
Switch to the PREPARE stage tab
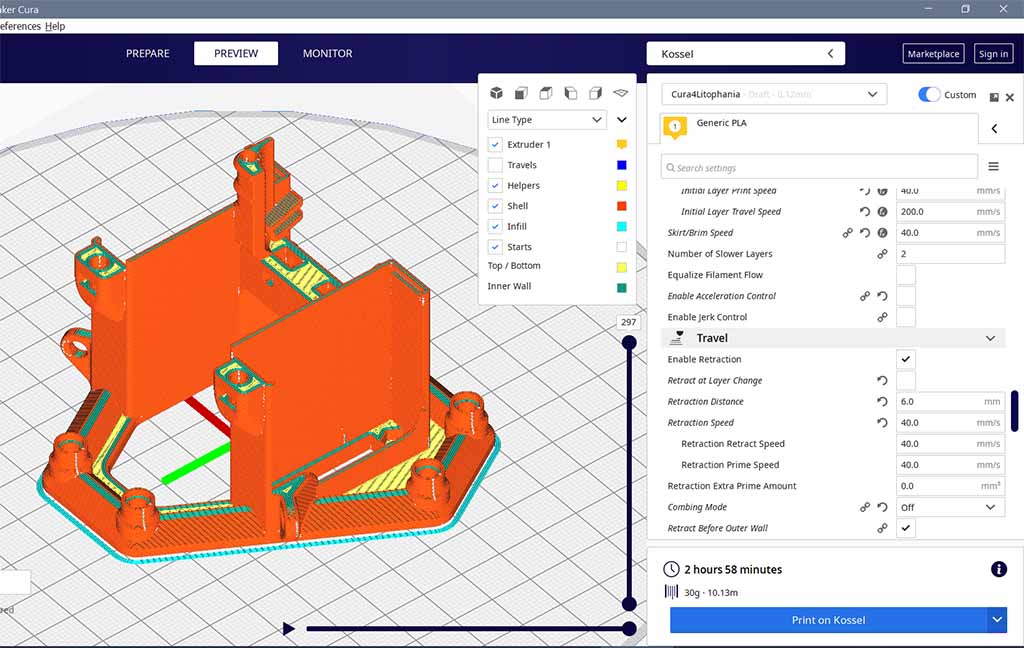148,54
